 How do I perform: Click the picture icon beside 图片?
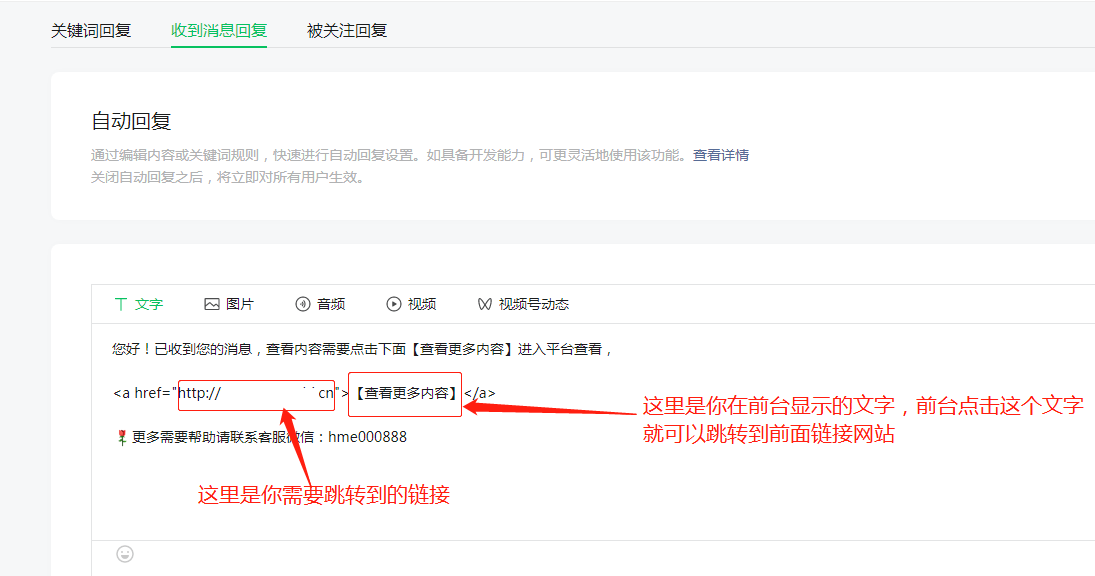pos(212,304)
